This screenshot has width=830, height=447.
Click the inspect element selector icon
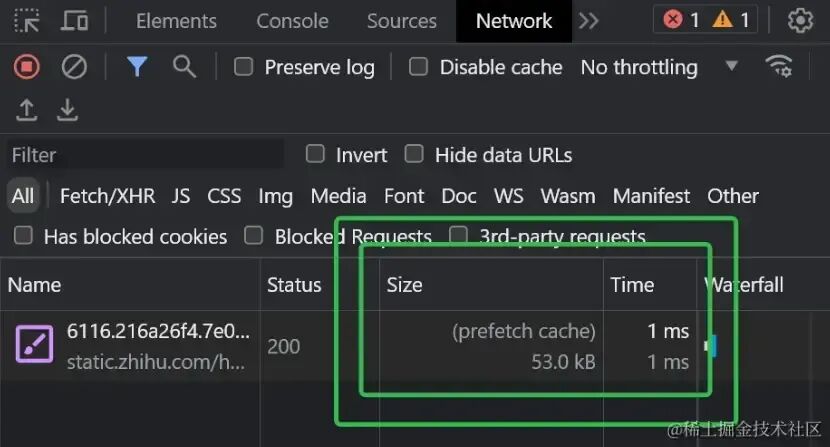(x=27, y=20)
